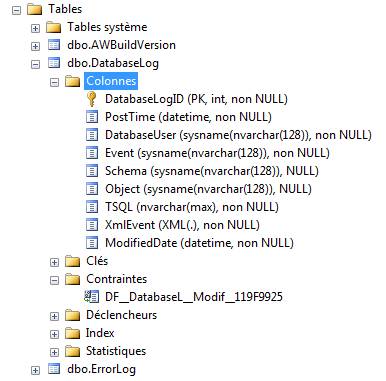The width and height of the screenshot is (386, 381).
Task: Select ModifiedDate (datetime, non NULL) text
Action: tap(199, 243)
